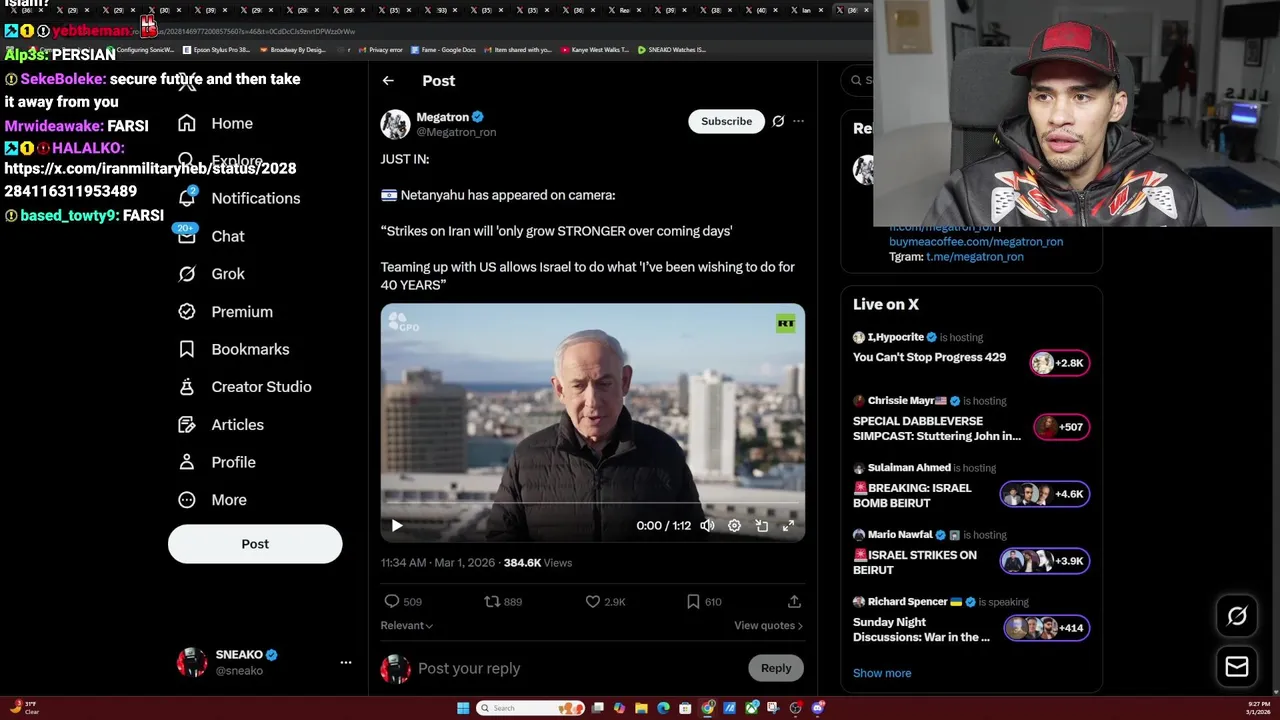Click the Profile person icon
Viewport: 1280px width, 720px height.
click(x=187, y=462)
